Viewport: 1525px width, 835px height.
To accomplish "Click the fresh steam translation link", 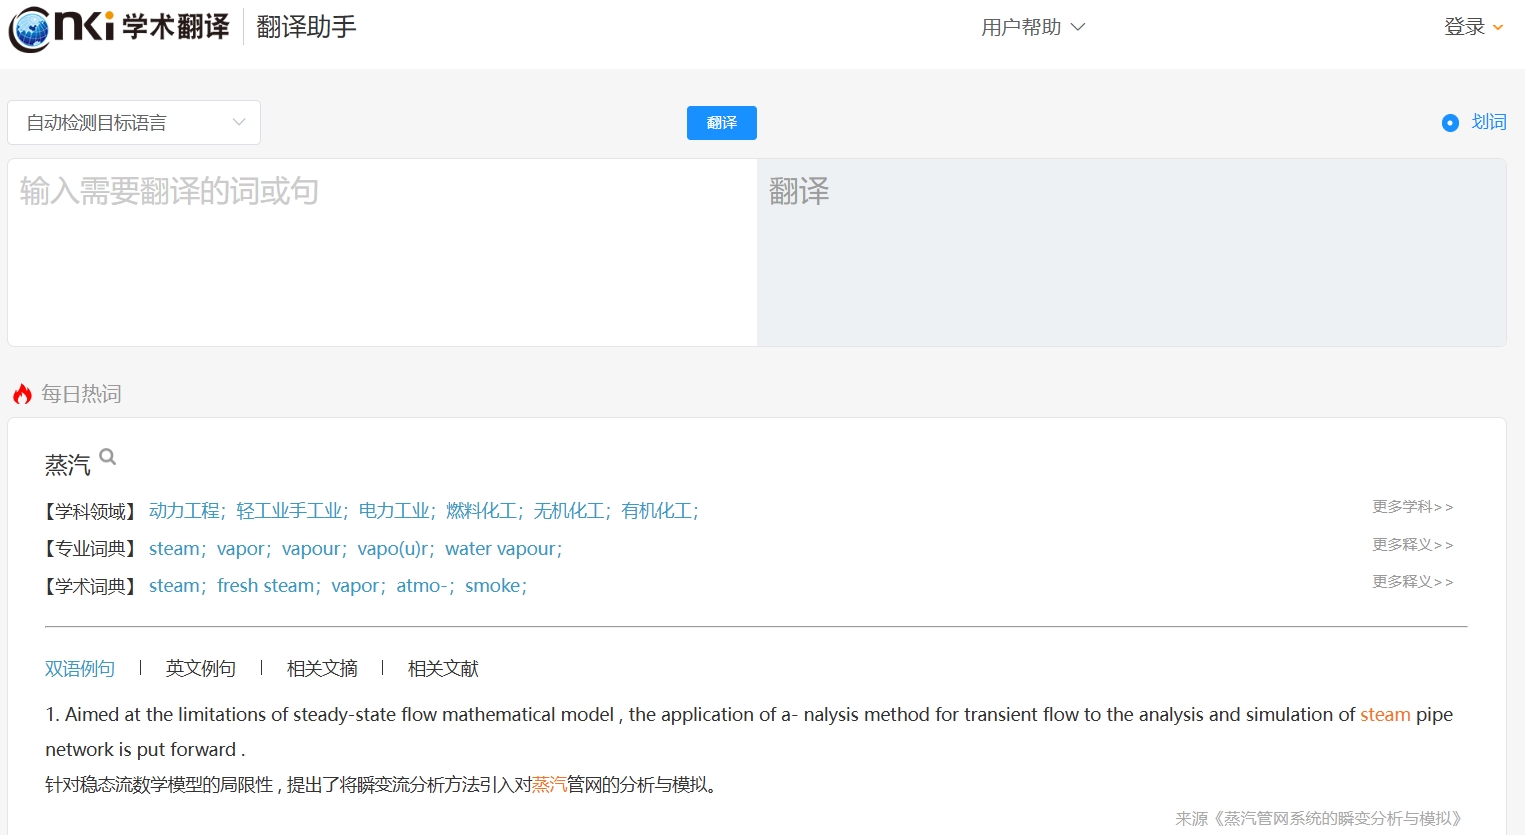I will pyautogui.click(x=265, y=586).
